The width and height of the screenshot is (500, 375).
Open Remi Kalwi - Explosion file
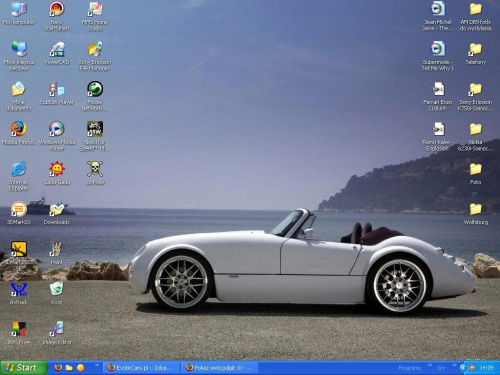437,129
